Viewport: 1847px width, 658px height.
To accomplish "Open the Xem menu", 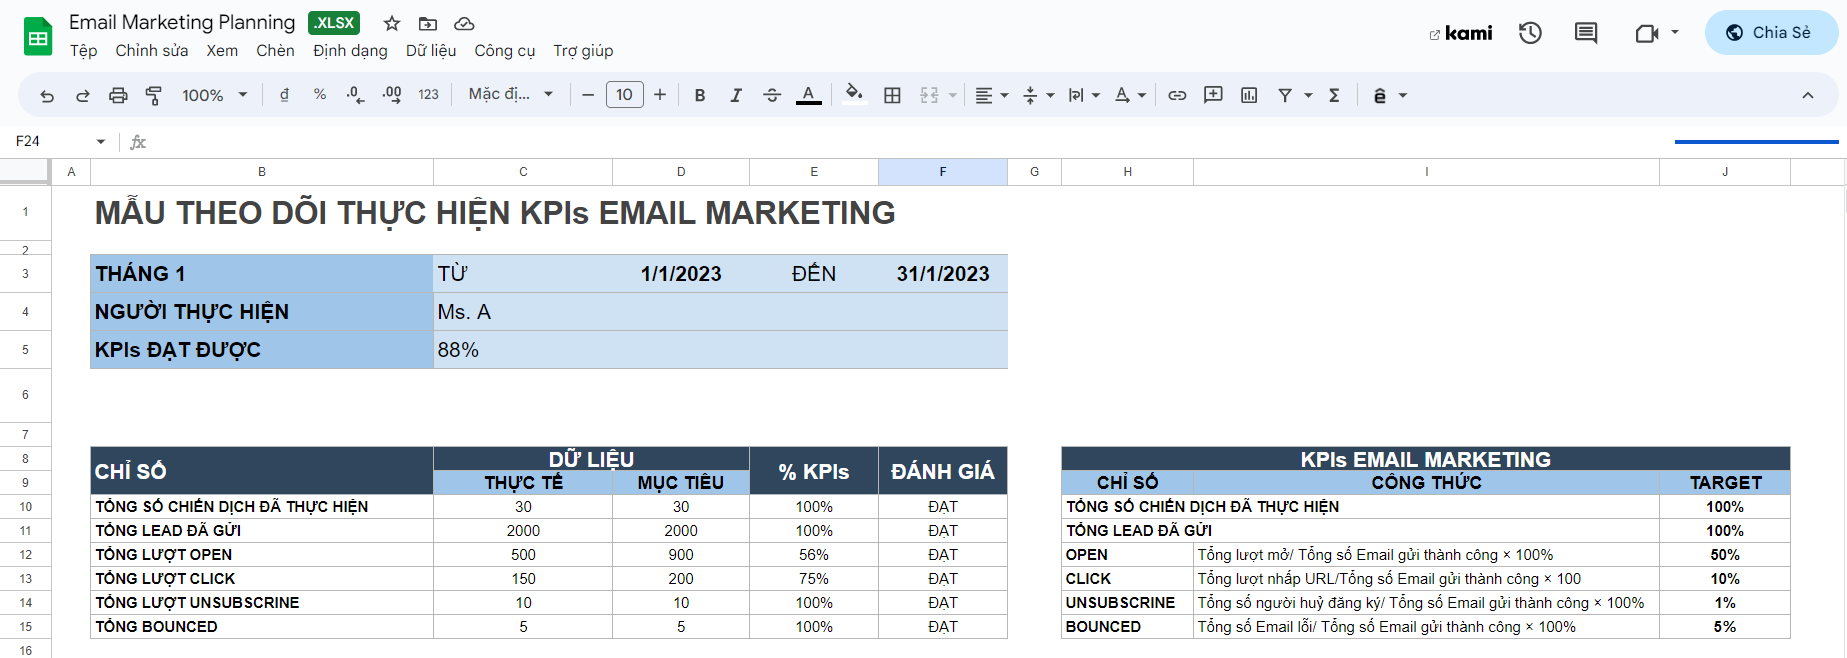I will coord(222,50).
